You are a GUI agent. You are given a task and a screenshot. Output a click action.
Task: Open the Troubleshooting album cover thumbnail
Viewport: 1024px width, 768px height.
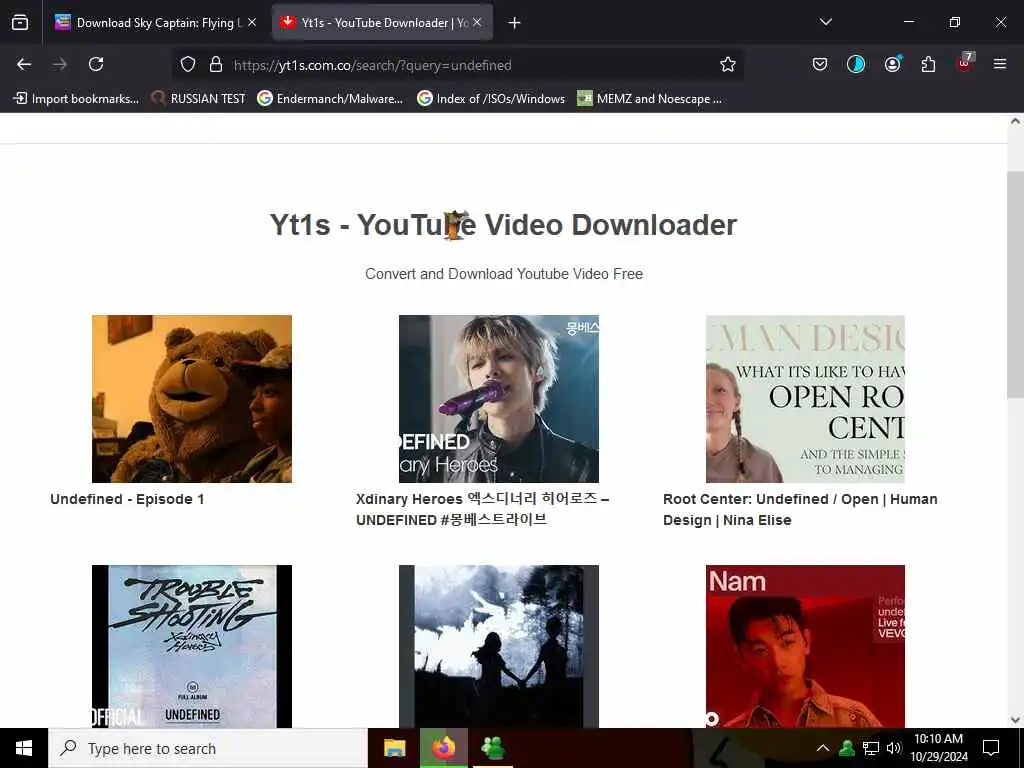point(192,647)
